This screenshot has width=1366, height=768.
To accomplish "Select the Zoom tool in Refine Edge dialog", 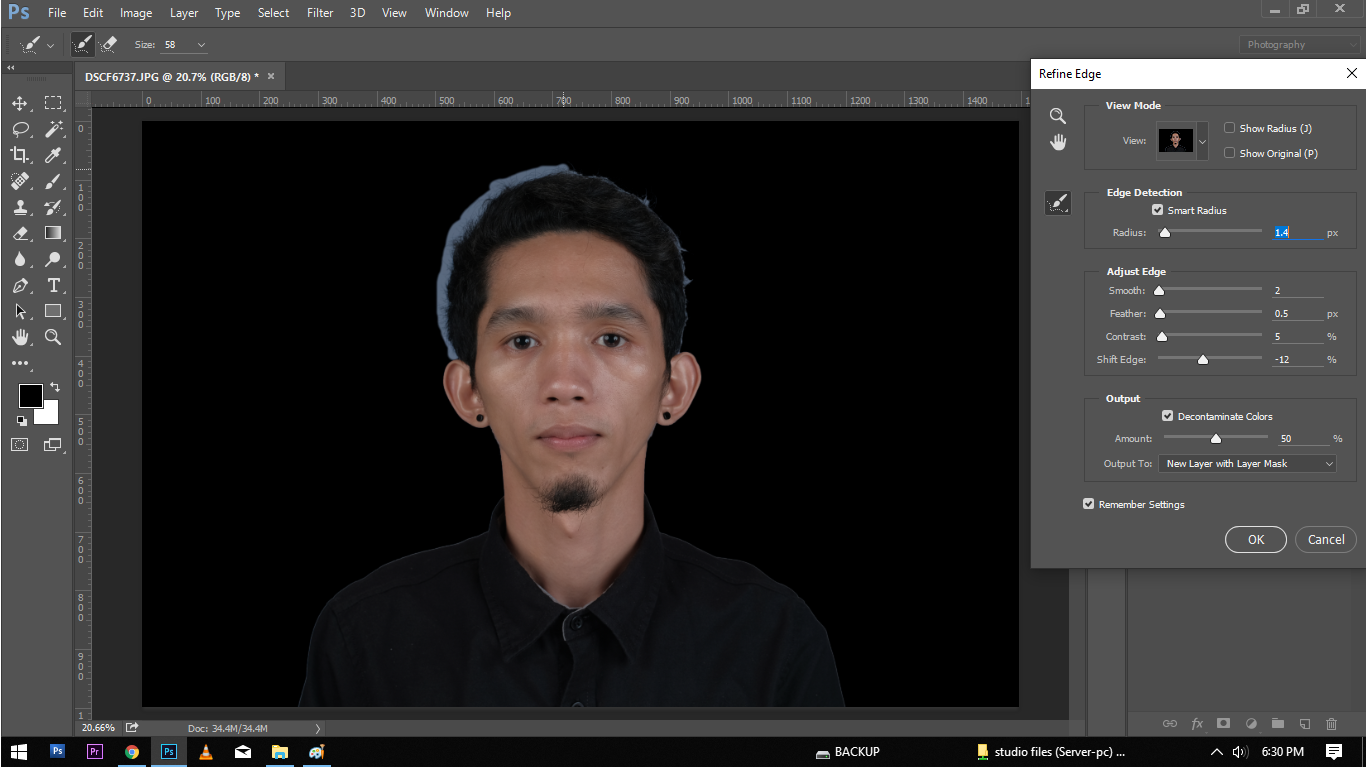I will [x=1057, y=116].
